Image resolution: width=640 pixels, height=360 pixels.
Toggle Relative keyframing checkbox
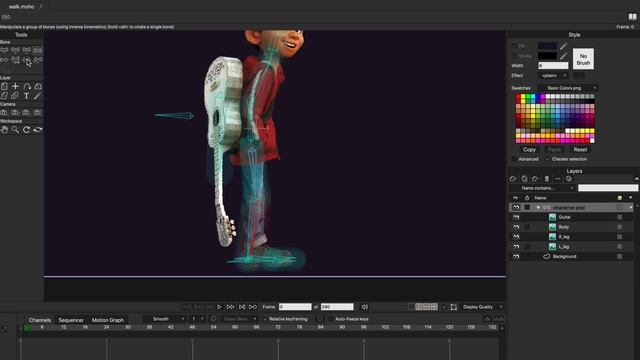point(265,319)
